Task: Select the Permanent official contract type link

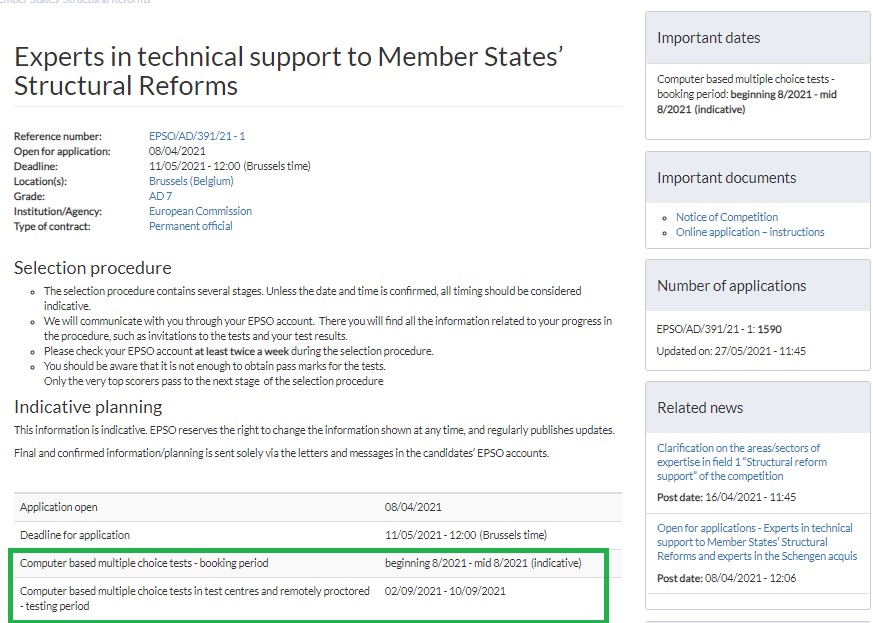Action: [x=190, y=226]
